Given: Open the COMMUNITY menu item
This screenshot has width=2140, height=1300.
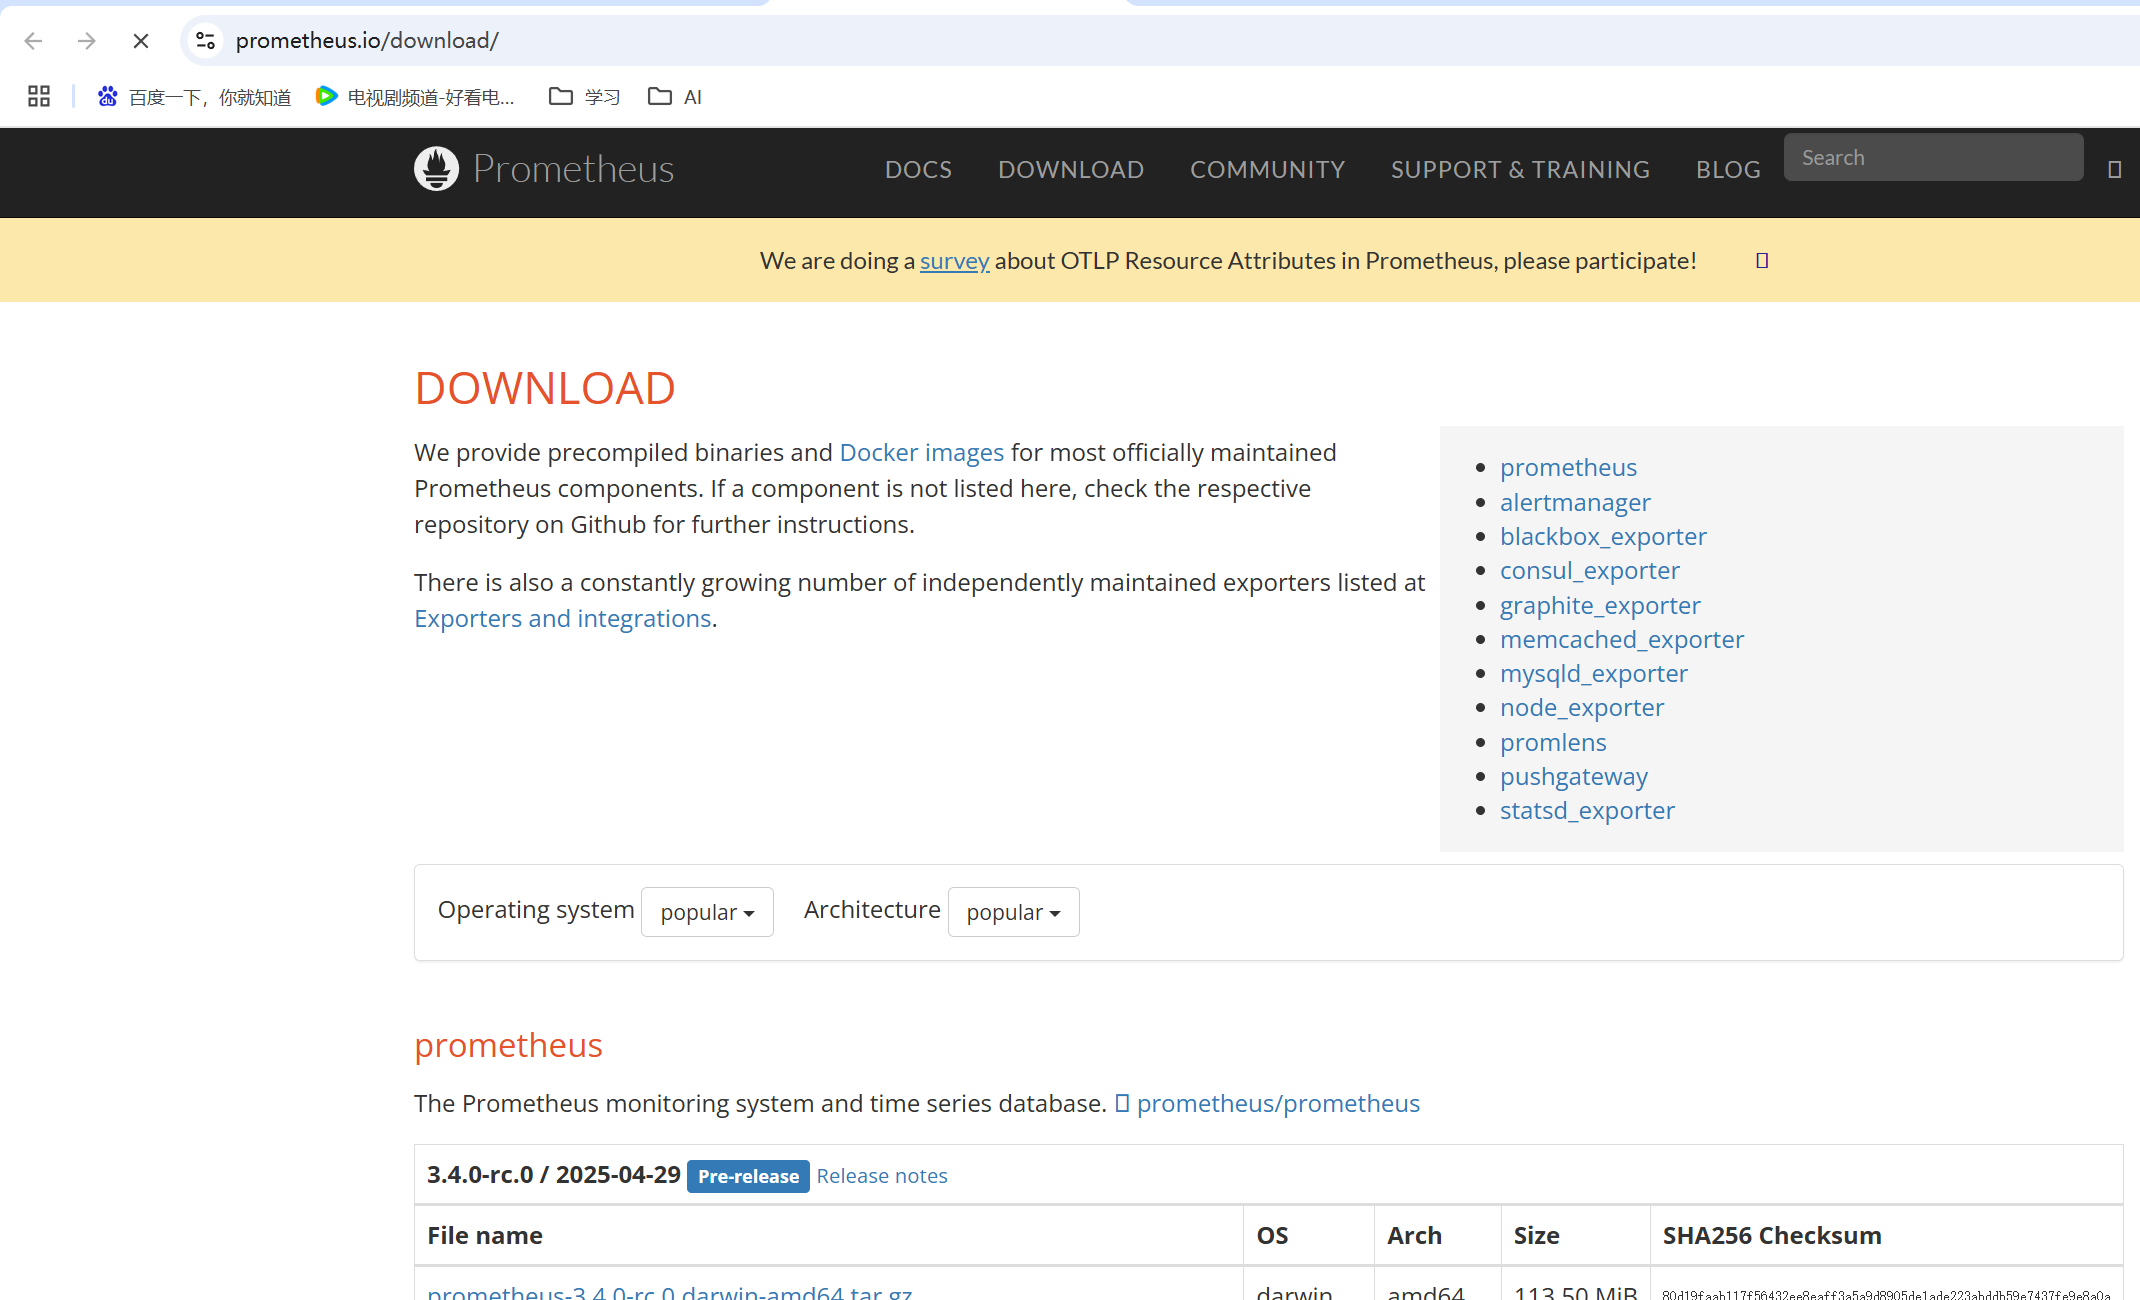Looking at the screenshot, I should coord(1268,170).
